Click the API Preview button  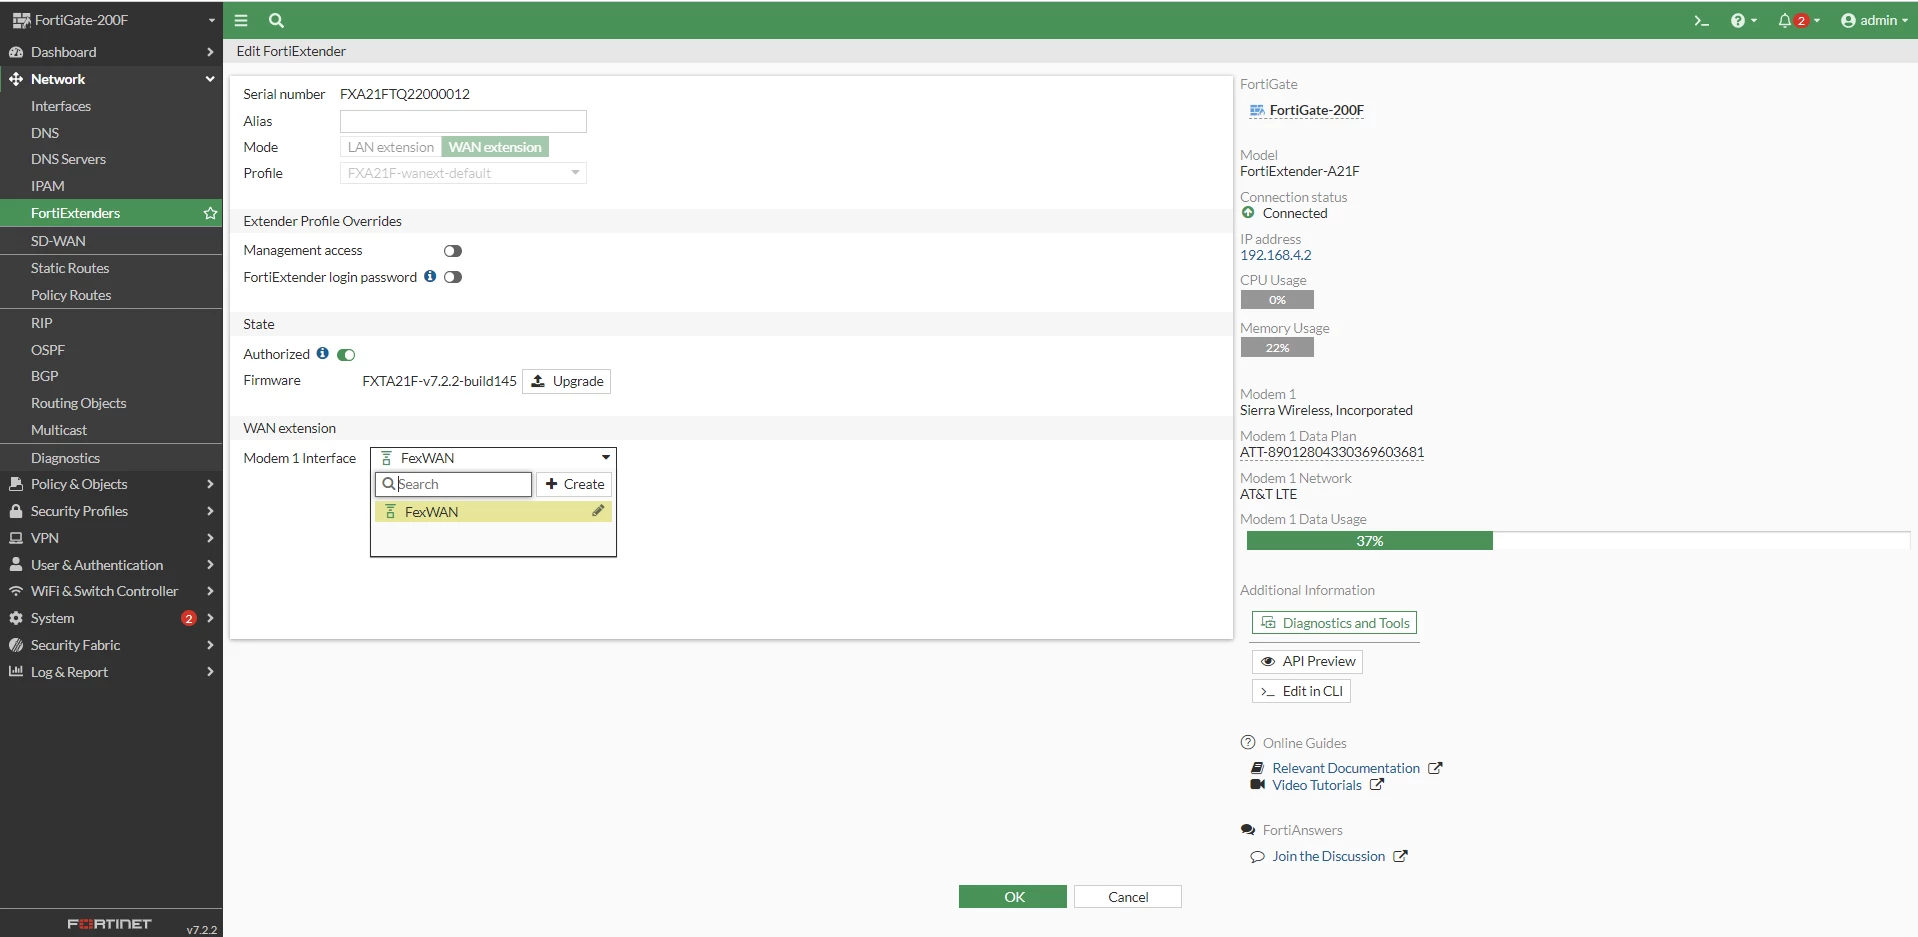point(1307,661)
